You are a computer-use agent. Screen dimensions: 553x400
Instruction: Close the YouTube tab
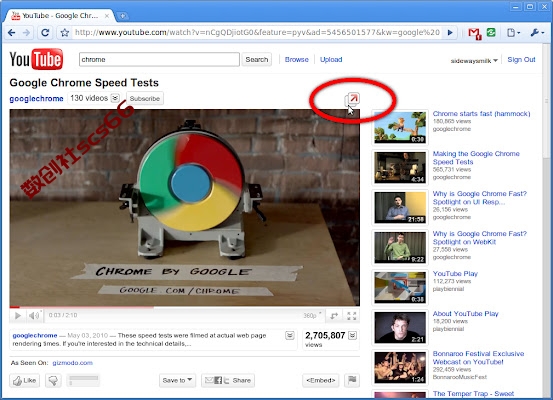point(107,16)
